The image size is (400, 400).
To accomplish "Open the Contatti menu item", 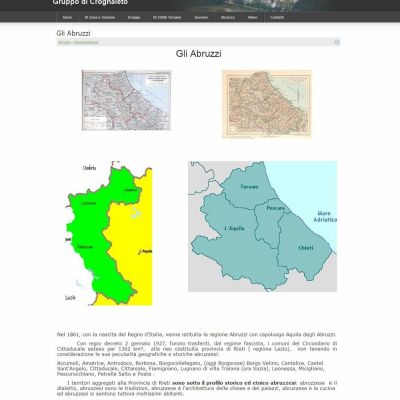I will click(277, 17).
